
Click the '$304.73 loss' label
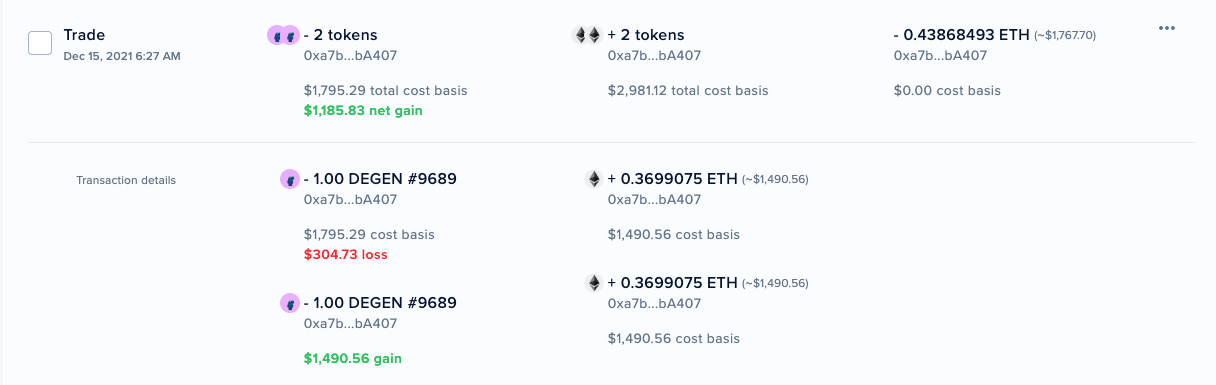click(345, 254)
